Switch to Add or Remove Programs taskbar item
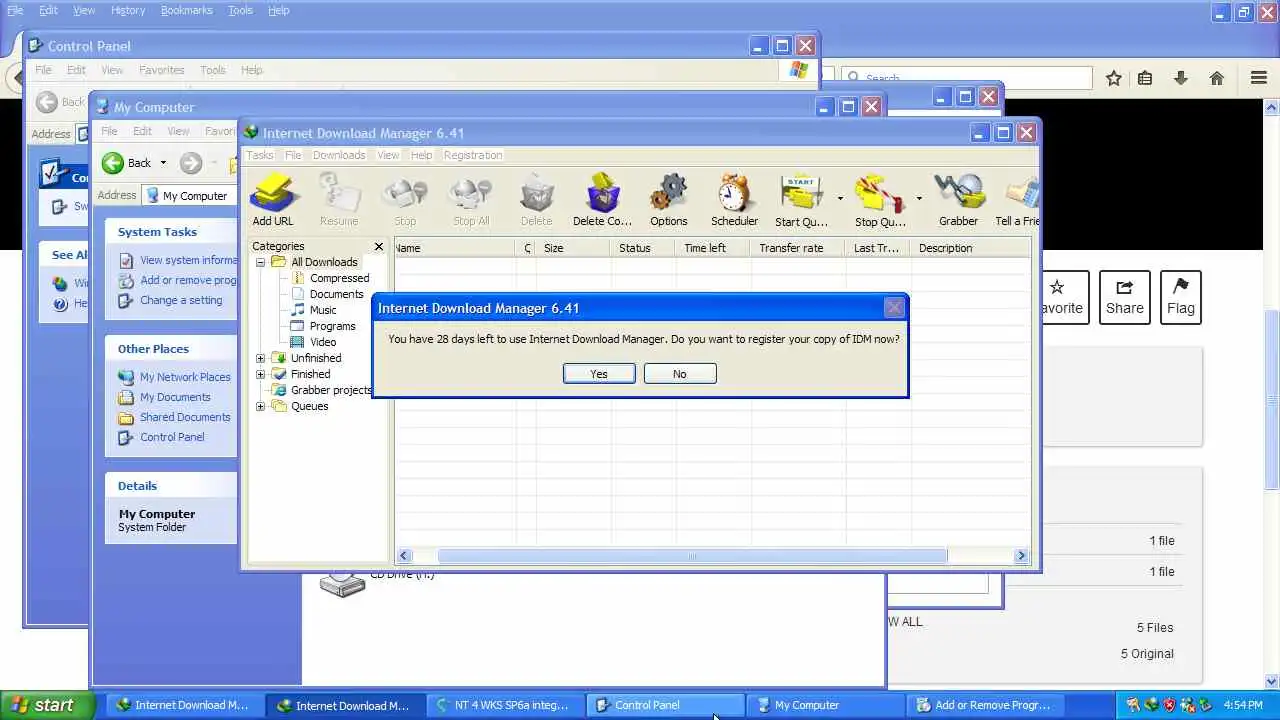Screen dimensions: 1280x720 (985, 705)
